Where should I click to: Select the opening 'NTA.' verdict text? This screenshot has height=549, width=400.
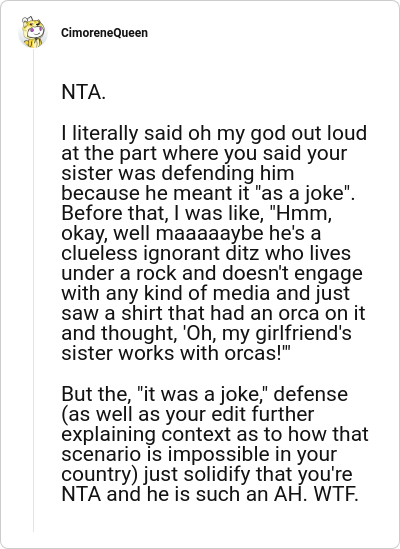[83, 92]
